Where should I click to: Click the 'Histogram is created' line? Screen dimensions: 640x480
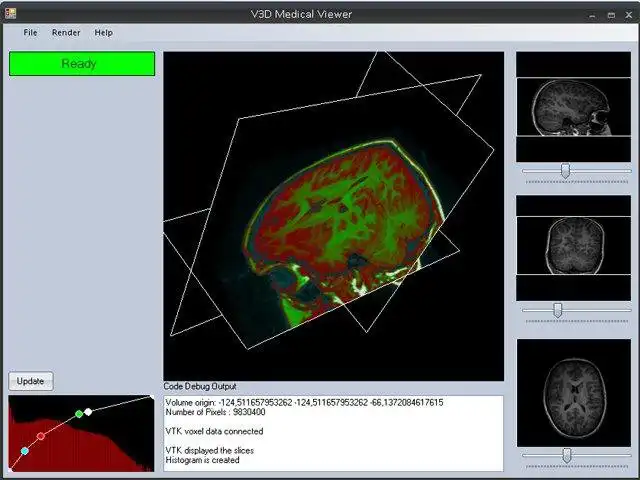[202, 460]
